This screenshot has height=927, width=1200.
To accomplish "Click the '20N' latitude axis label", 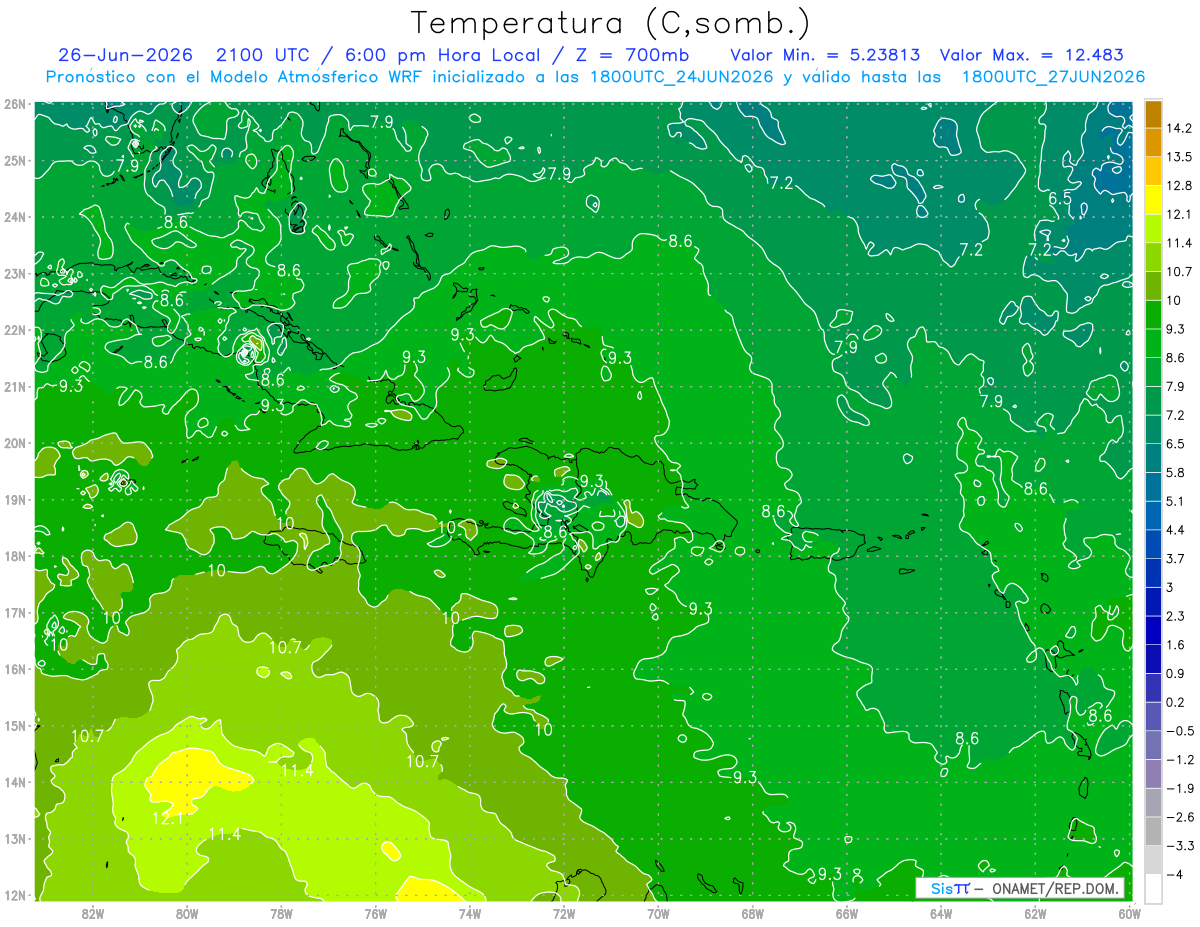I will coord(15,443).
